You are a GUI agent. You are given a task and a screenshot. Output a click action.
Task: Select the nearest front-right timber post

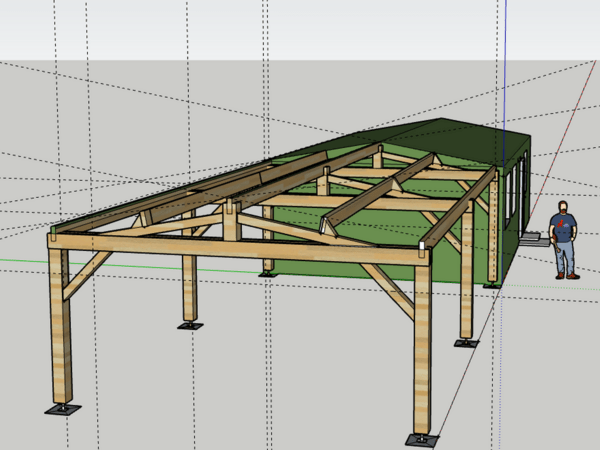click(x=422, y=350)
